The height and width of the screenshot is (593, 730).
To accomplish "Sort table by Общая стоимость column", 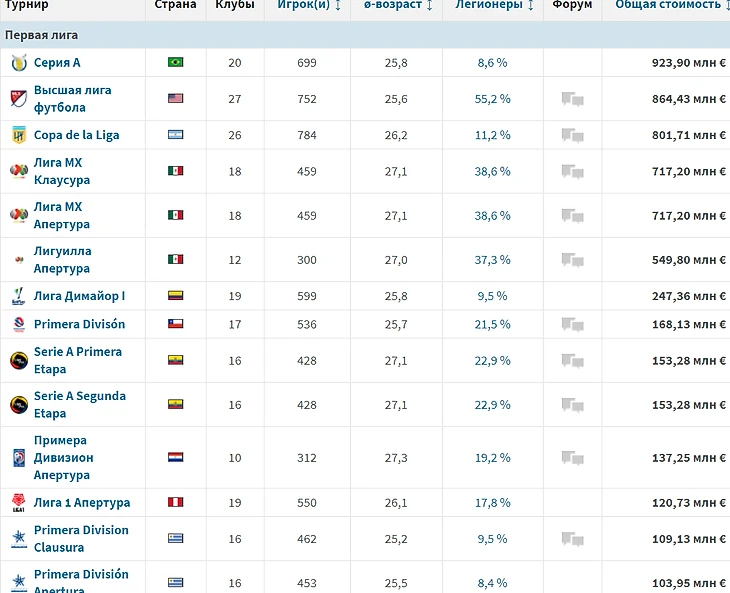I will (670, 5).
